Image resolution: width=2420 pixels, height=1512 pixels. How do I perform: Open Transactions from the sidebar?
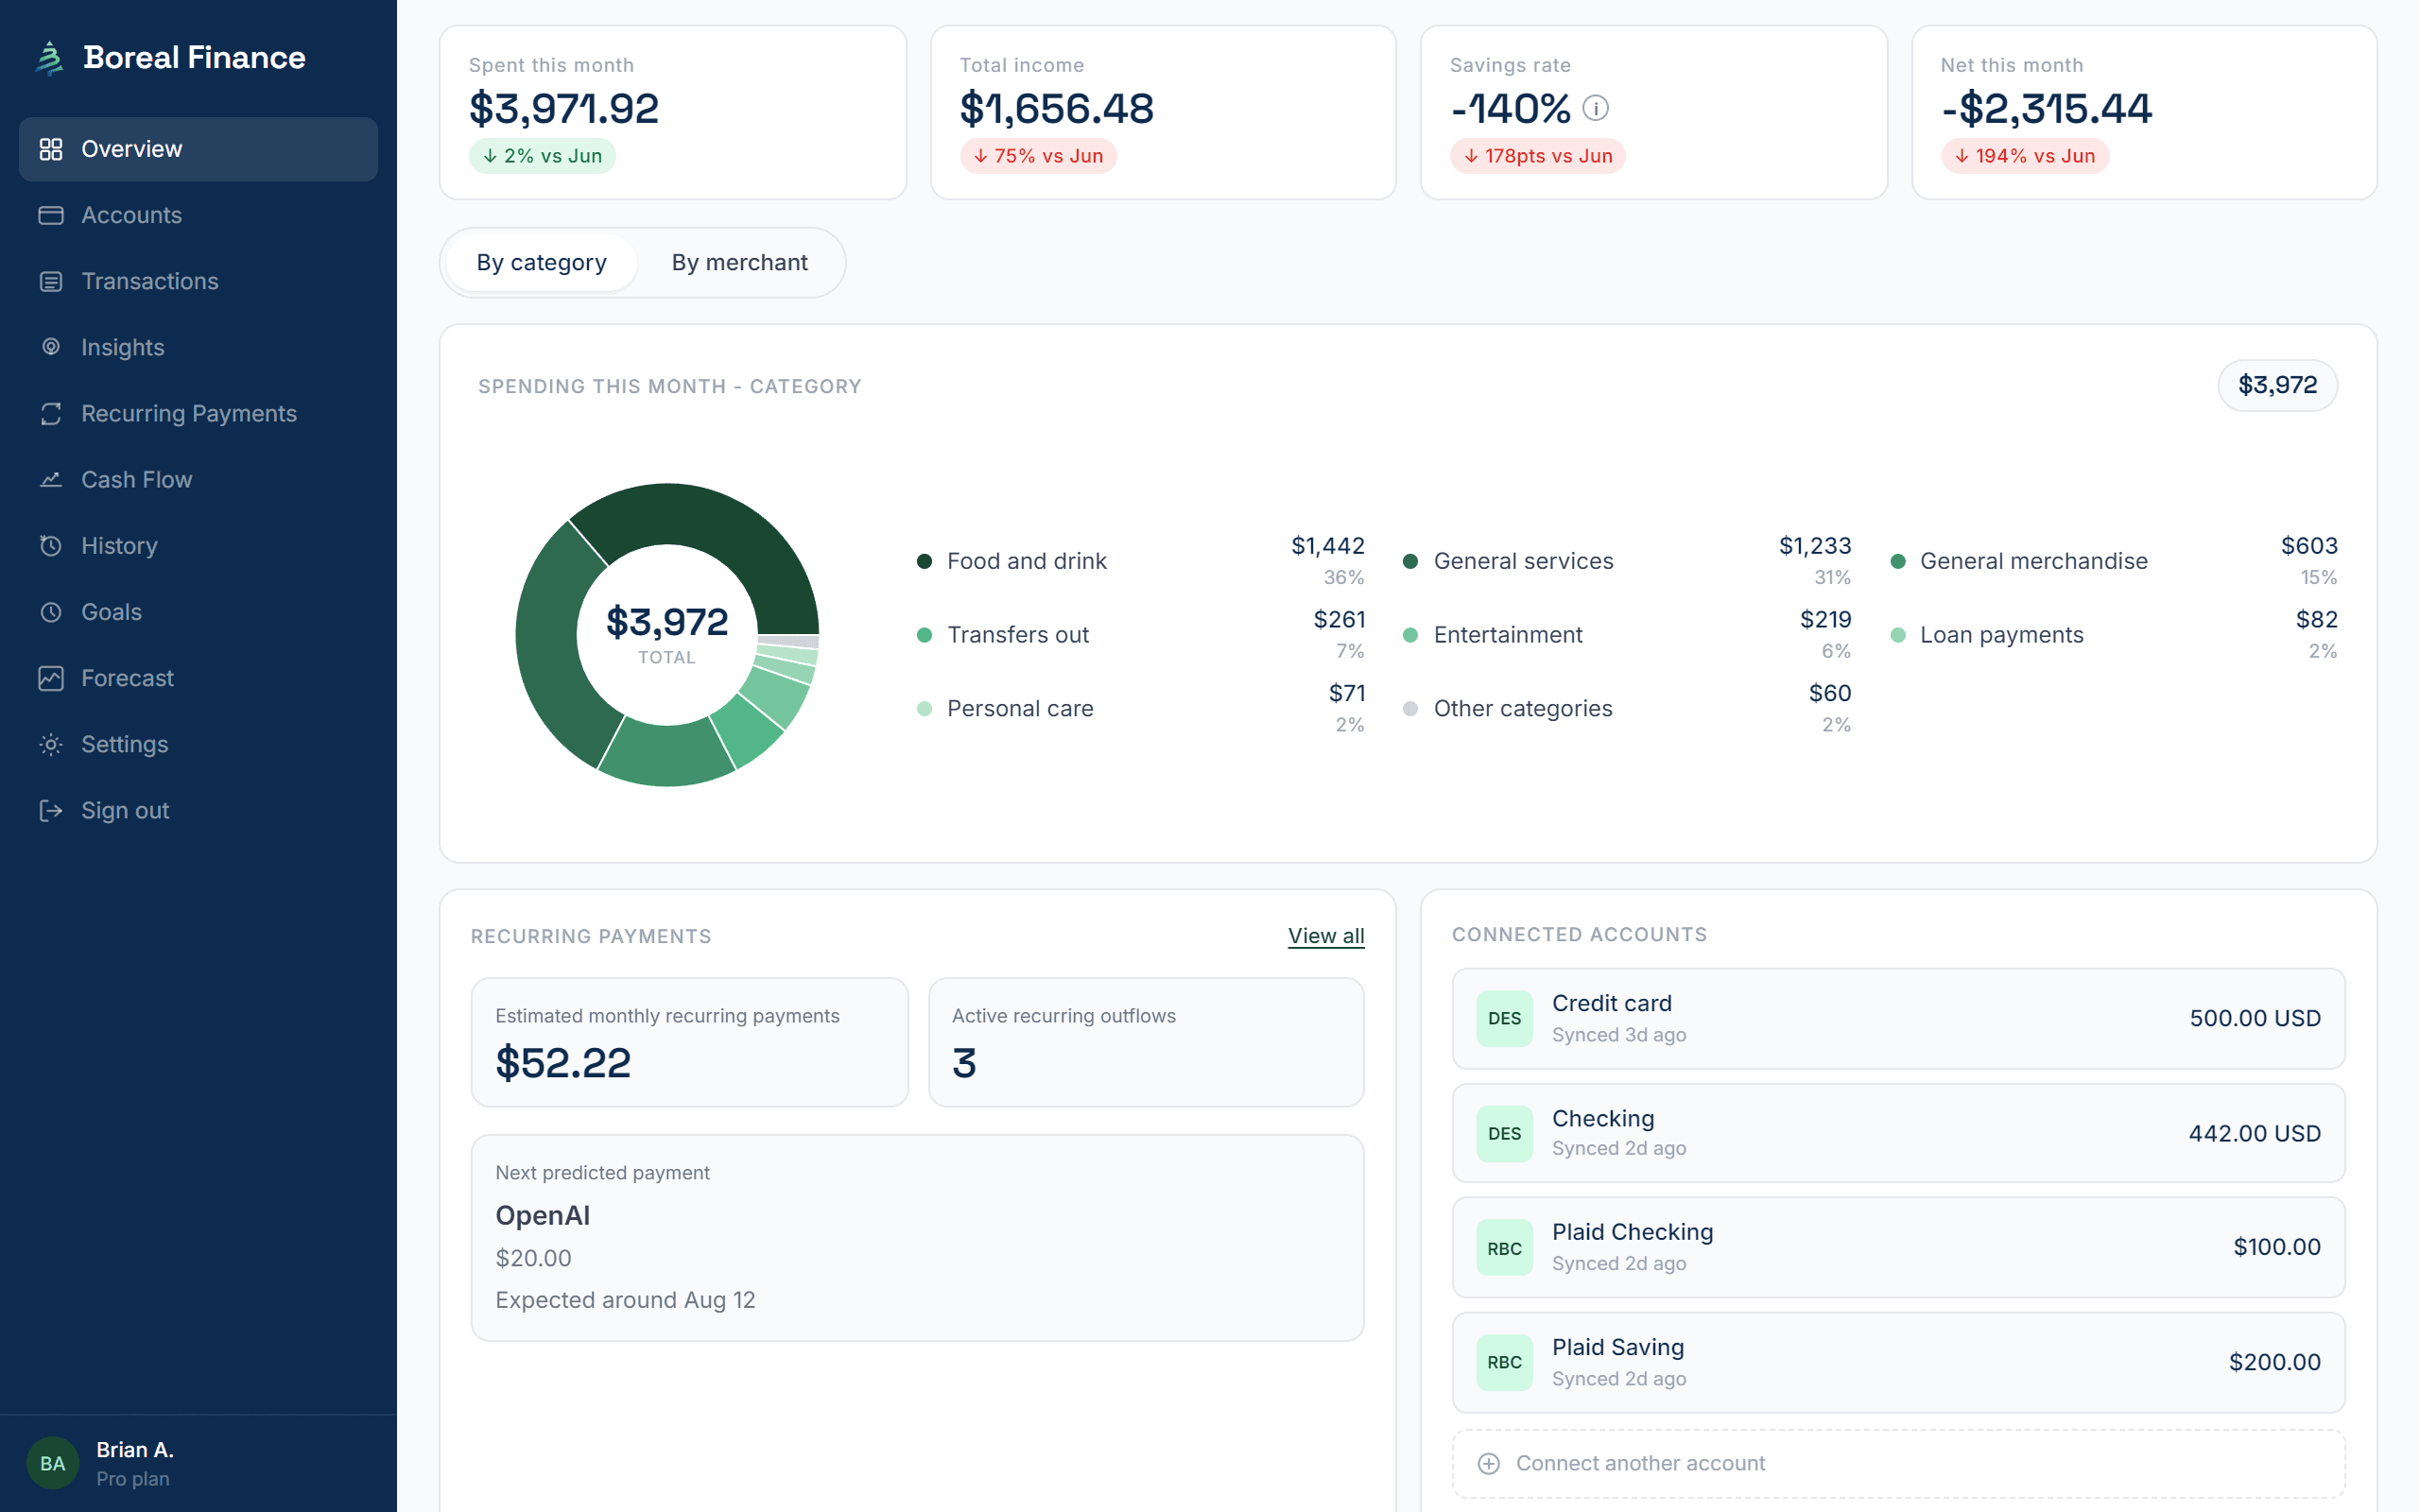[x=198, y=281]
